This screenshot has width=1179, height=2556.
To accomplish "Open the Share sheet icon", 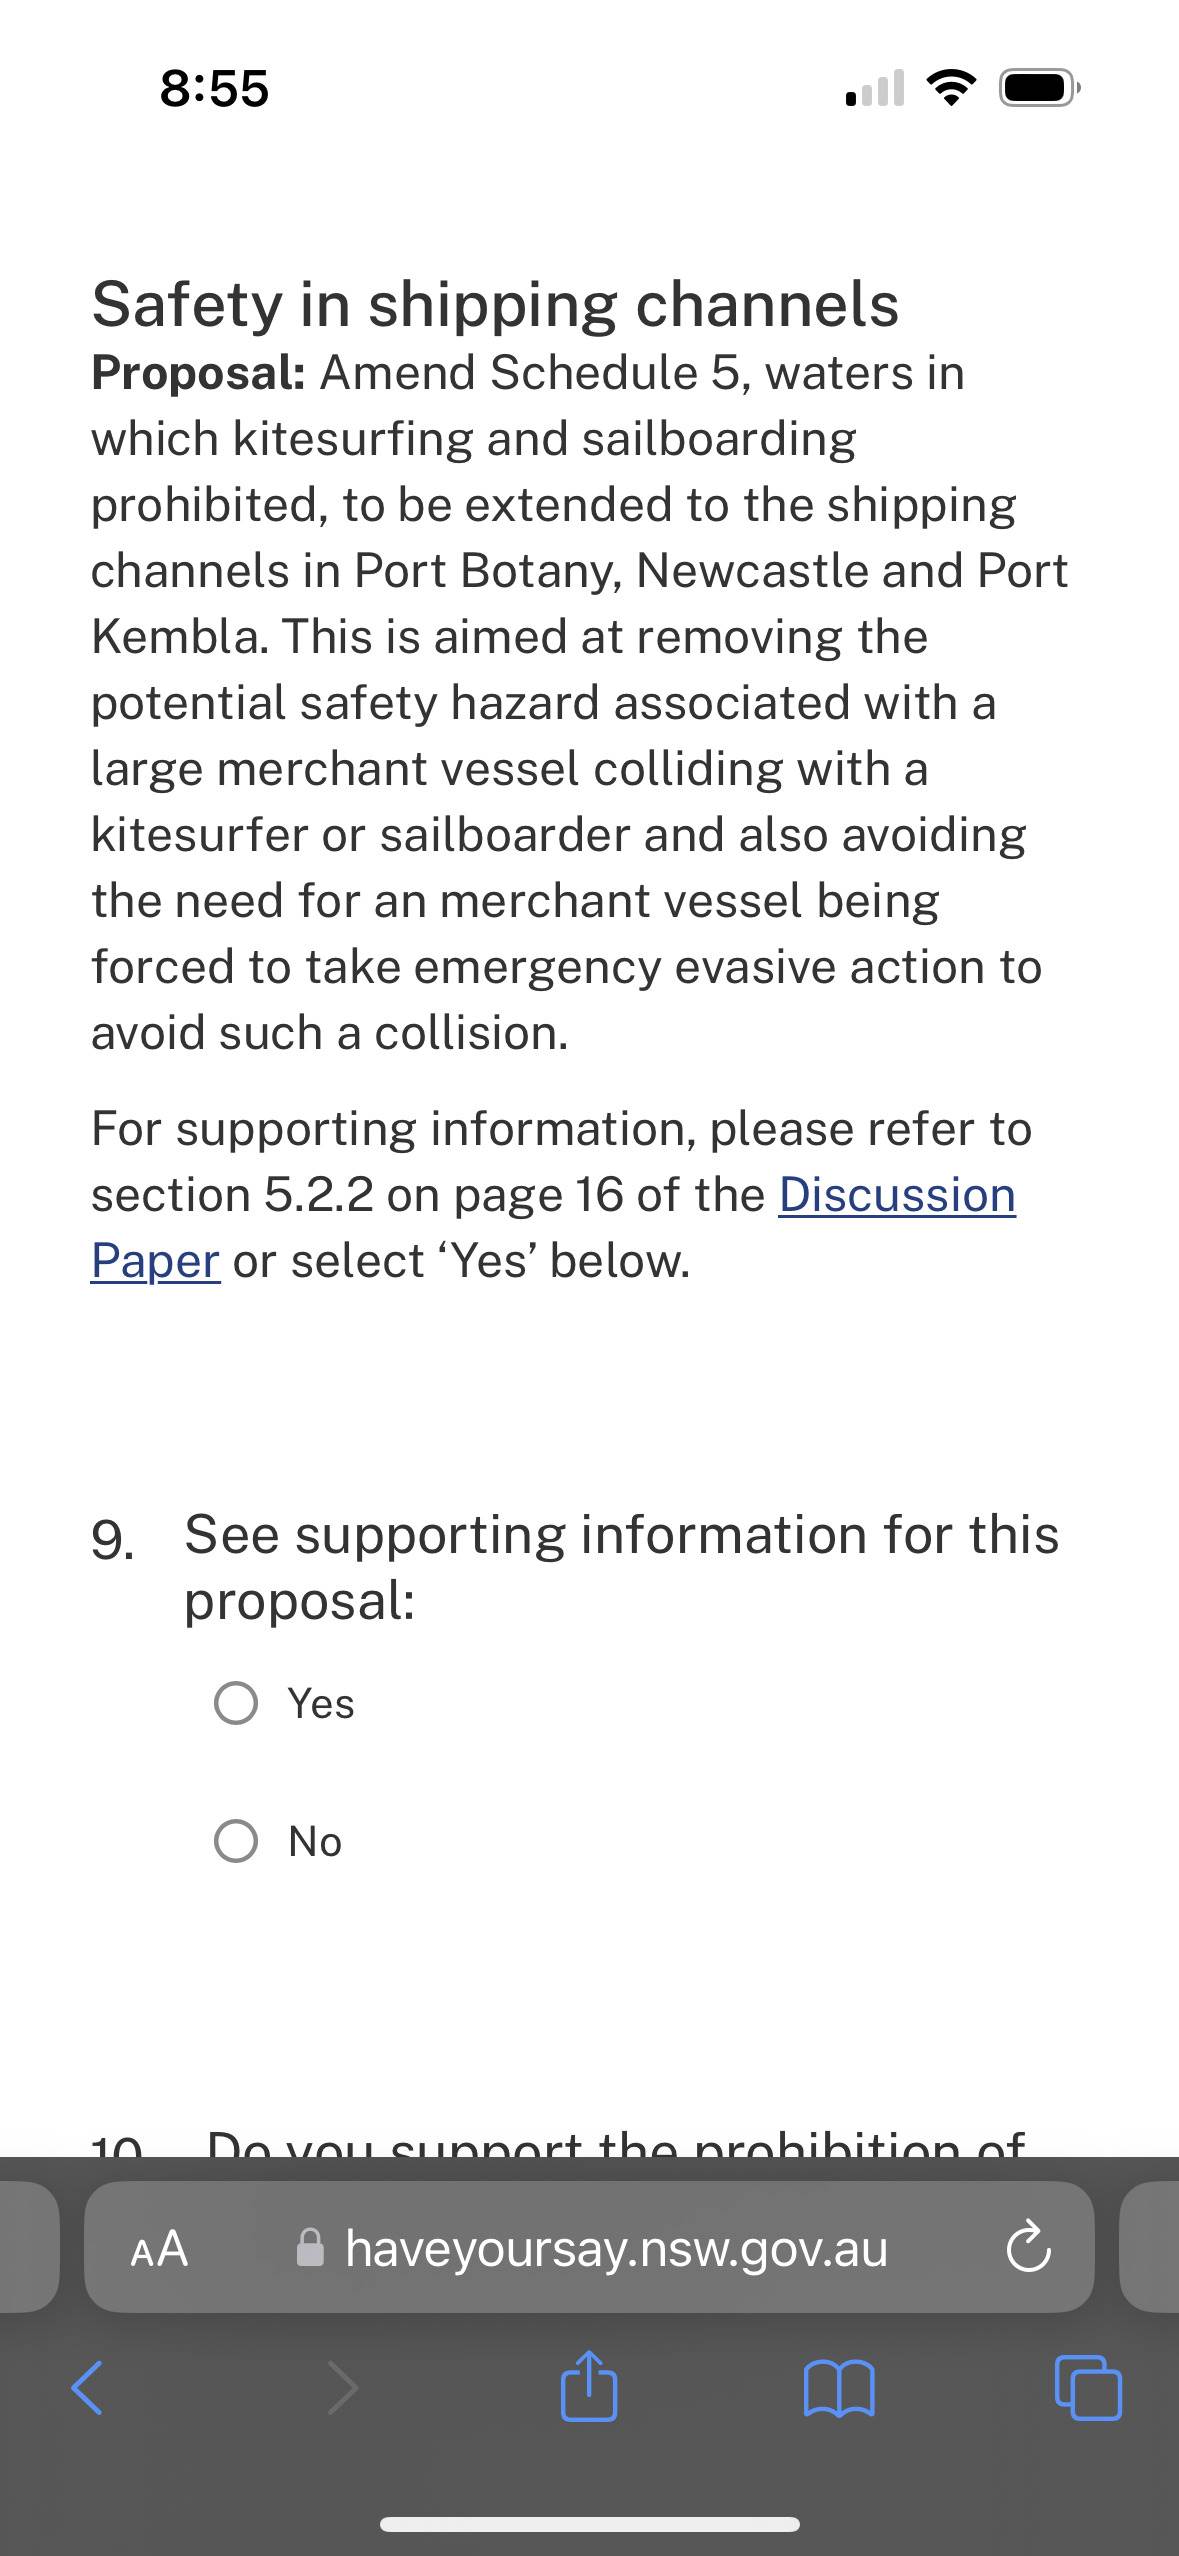I will pyautogui.click(x=589, y=2385).
